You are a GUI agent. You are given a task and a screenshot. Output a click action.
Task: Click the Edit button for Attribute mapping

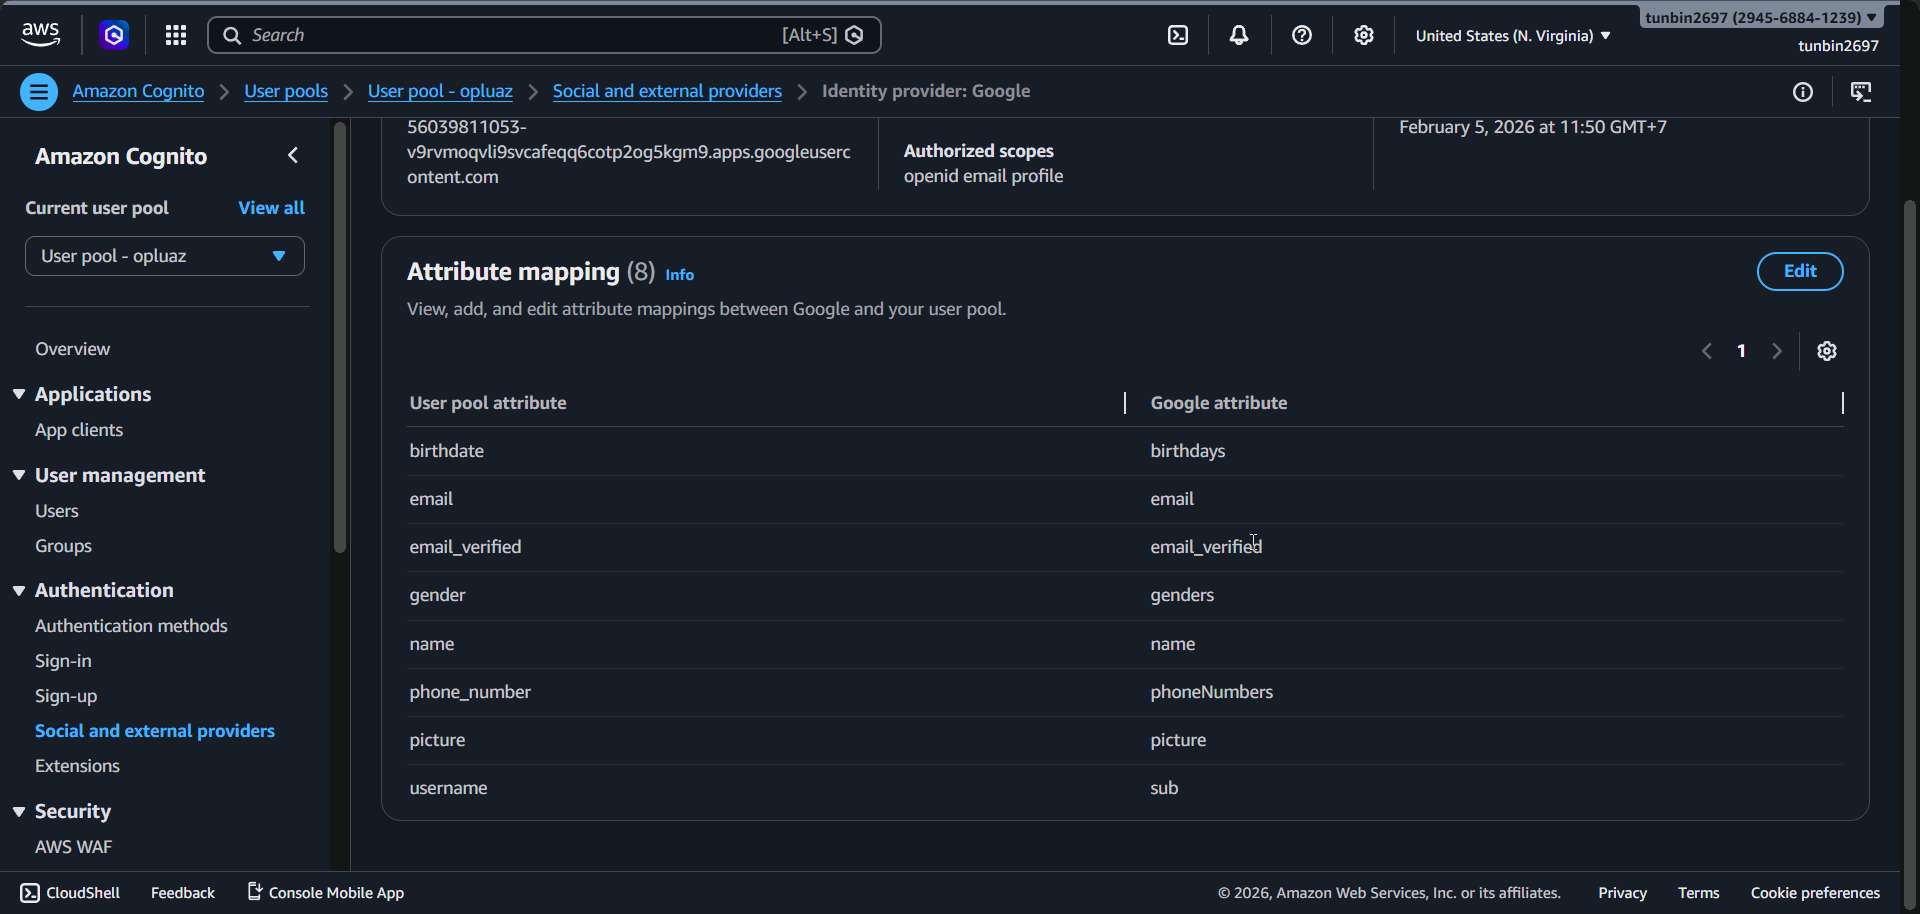coord(1799,271)
